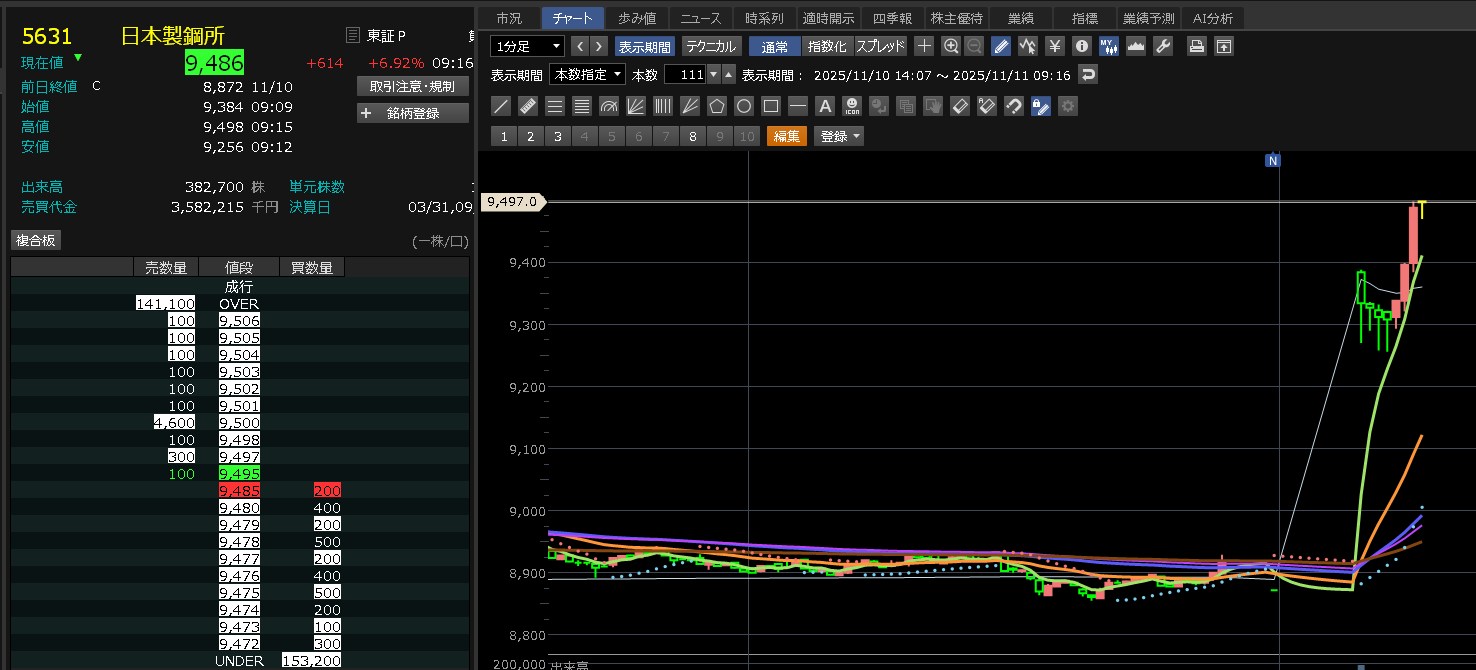The height and width of the screenshot is (670, 1476).
Task: Toggle the 表示期間 display period button
Action: [x=644, y=46]
